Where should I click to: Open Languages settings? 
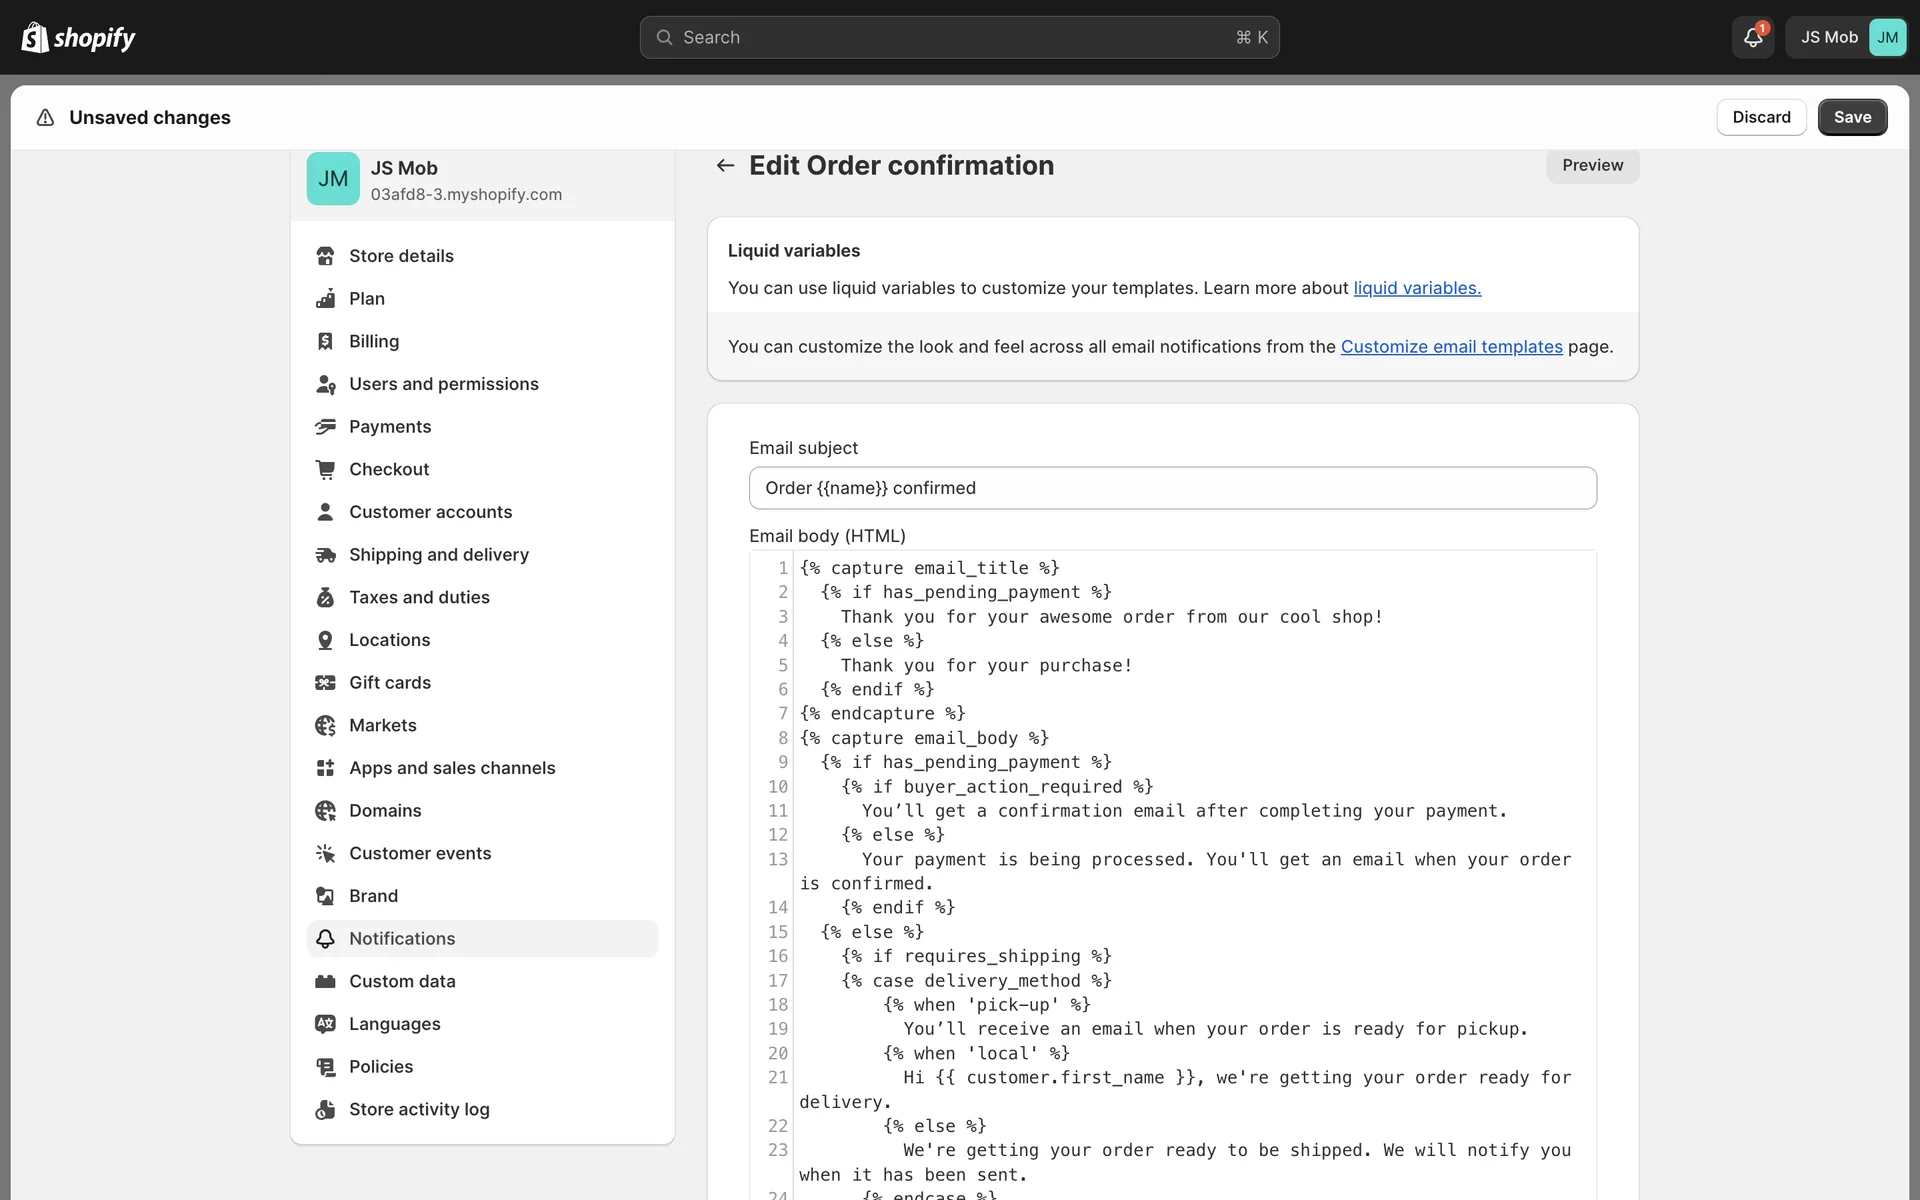394,1024
